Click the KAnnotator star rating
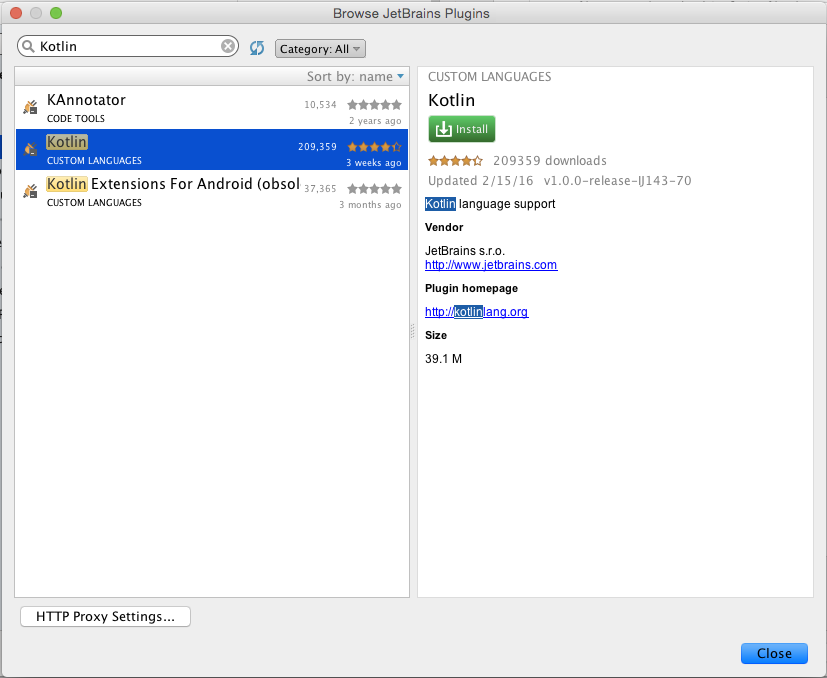This screenshot has height=678, width=827. click(374, 104)
